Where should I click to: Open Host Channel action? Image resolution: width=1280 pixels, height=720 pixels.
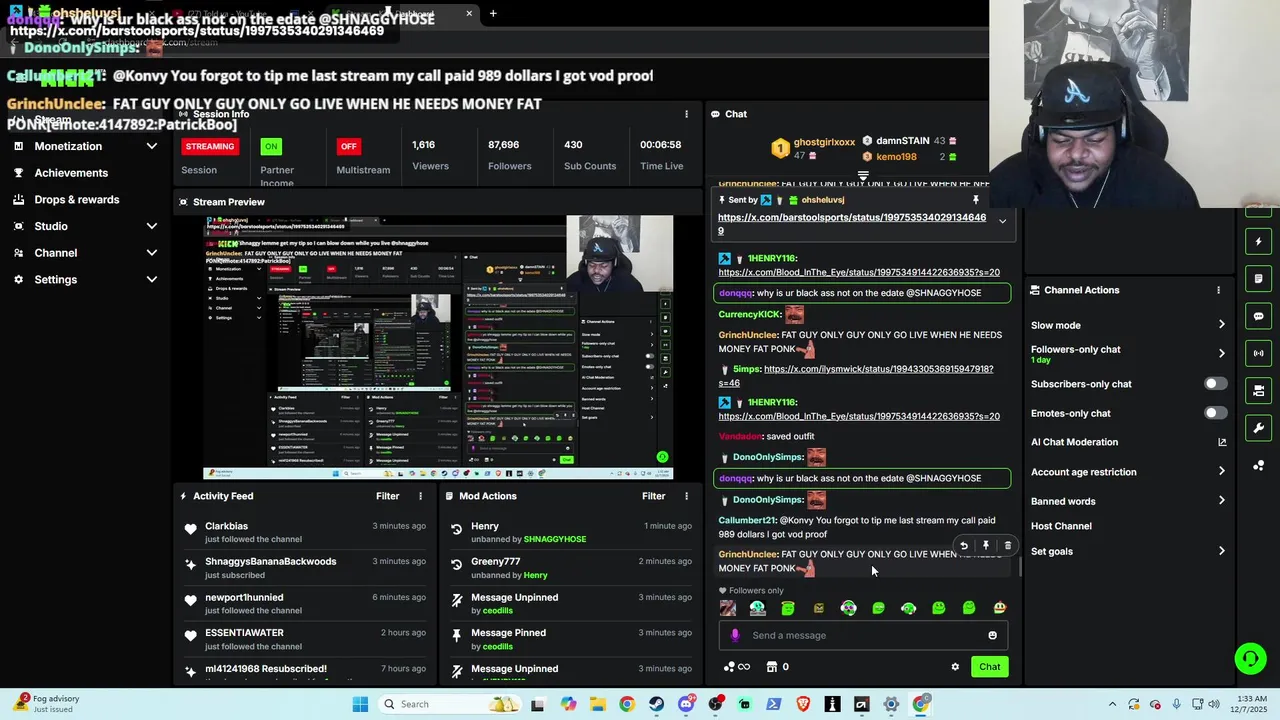(x=1061, y=526)
